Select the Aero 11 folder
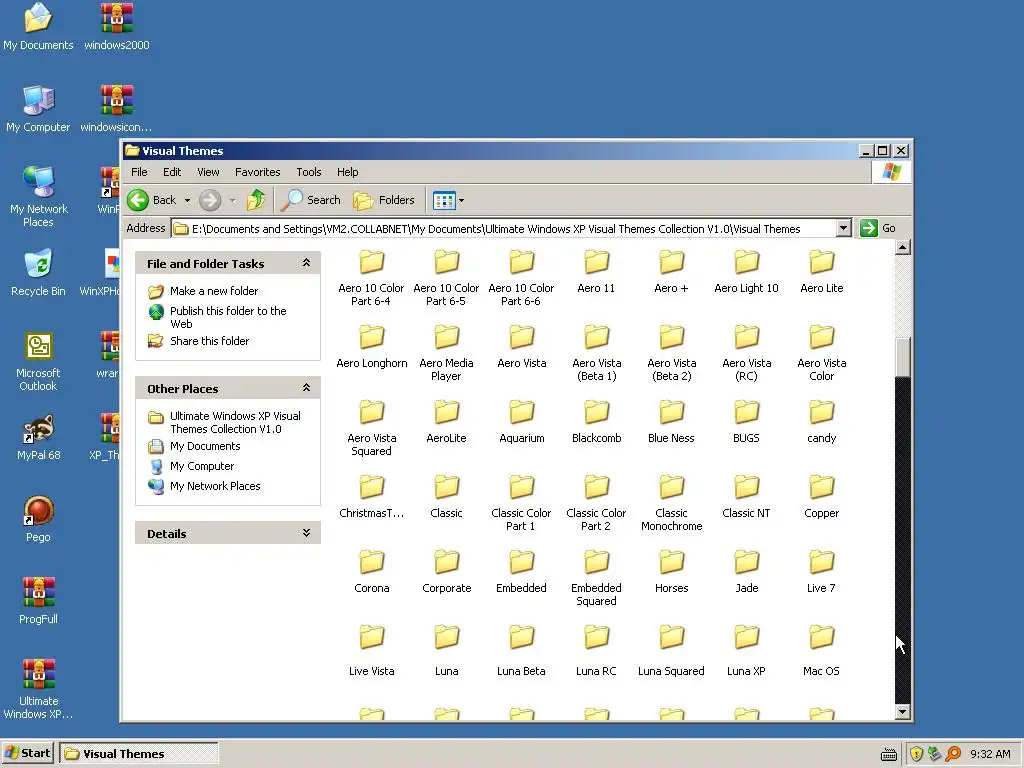 tap(596, 272)
